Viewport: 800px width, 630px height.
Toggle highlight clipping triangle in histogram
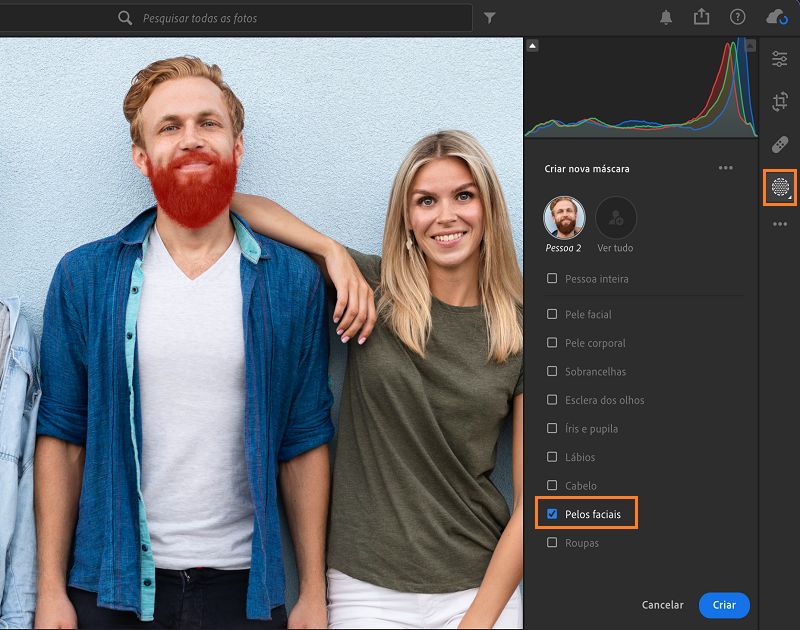click(x=750, y=46)
